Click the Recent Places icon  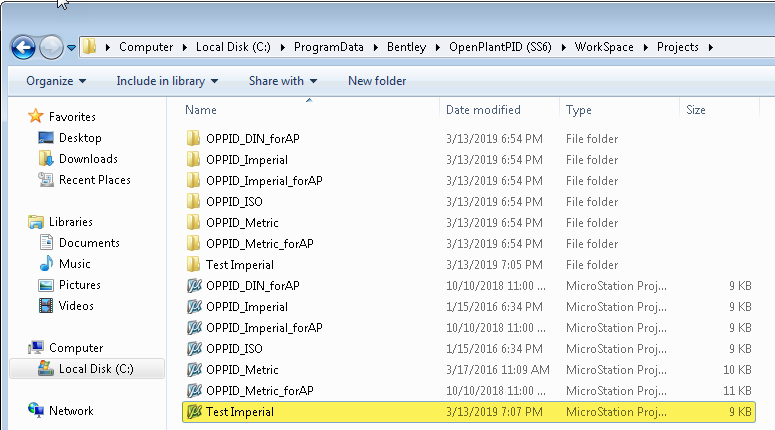[46, 179]
